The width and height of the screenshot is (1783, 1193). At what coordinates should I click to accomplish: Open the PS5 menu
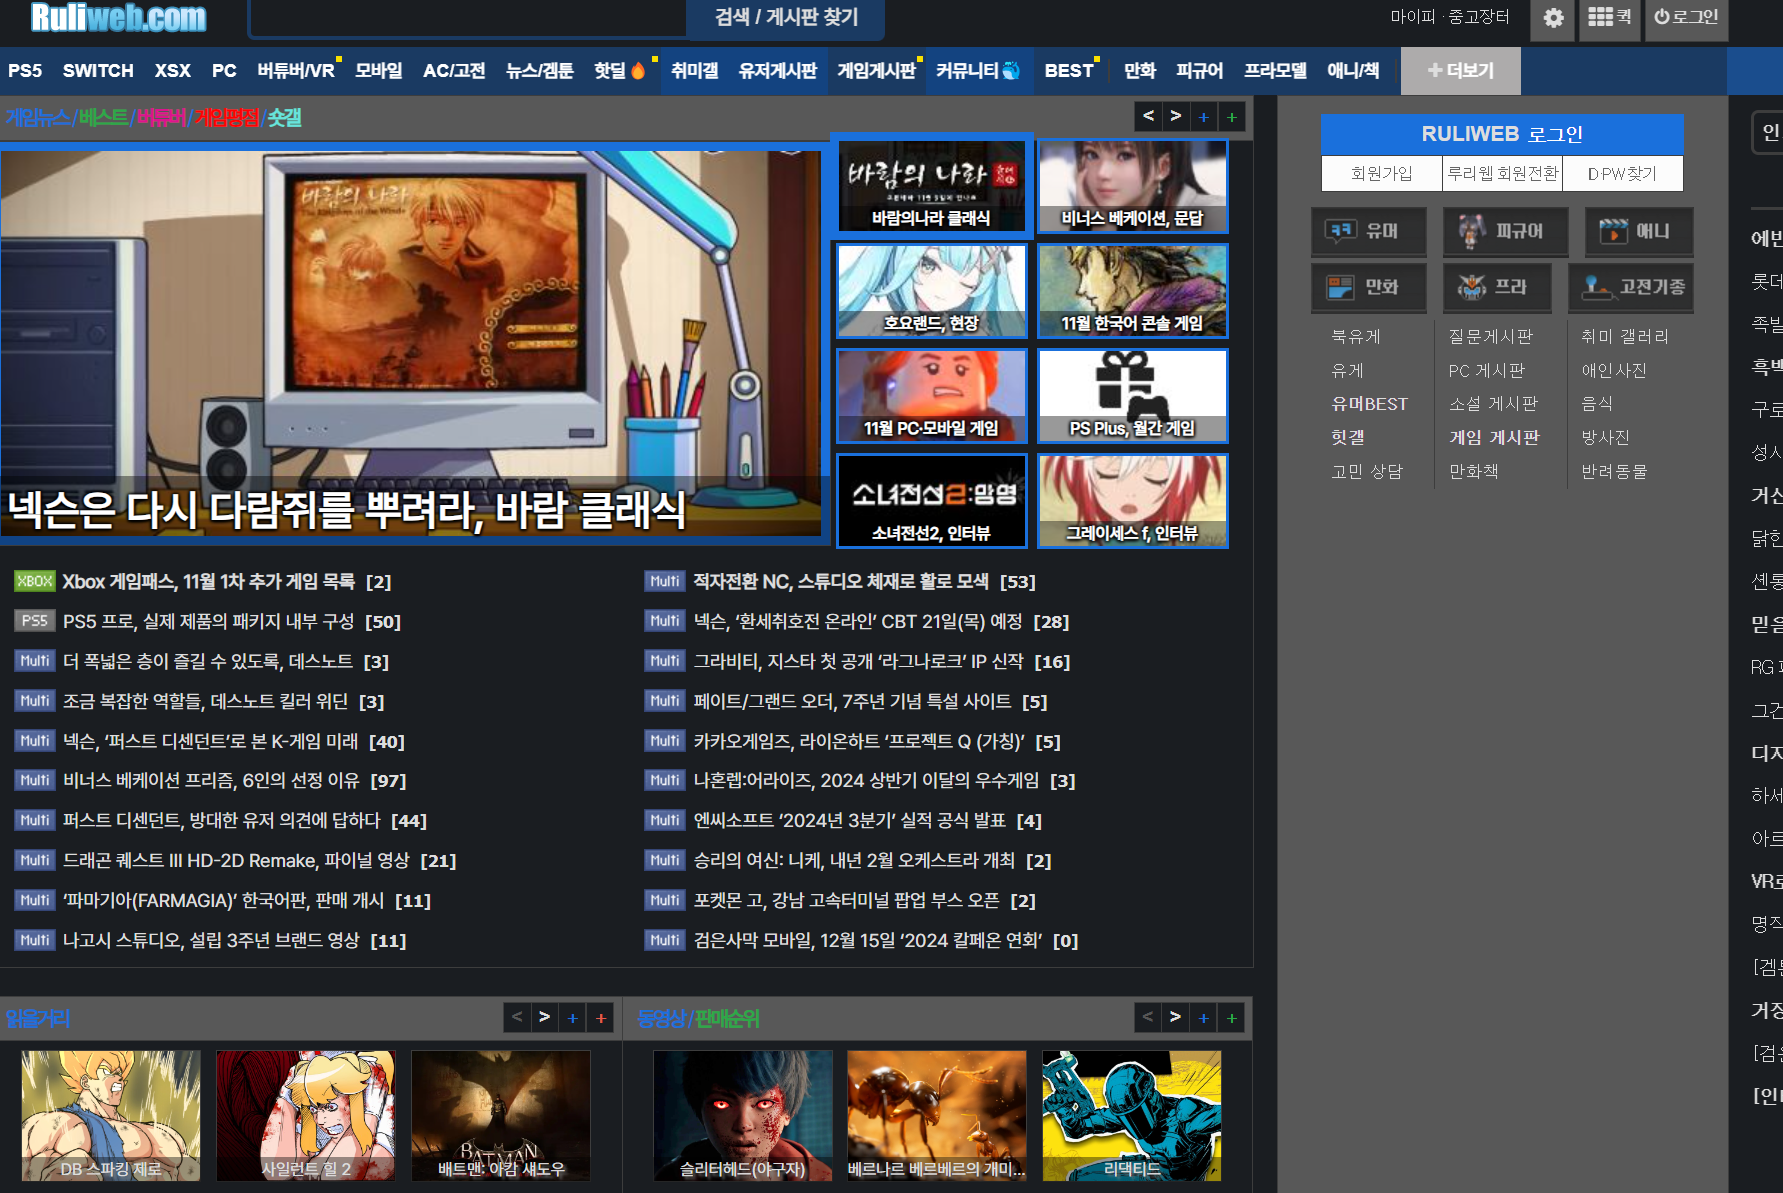pyautogui.click(x=25, y=71)
